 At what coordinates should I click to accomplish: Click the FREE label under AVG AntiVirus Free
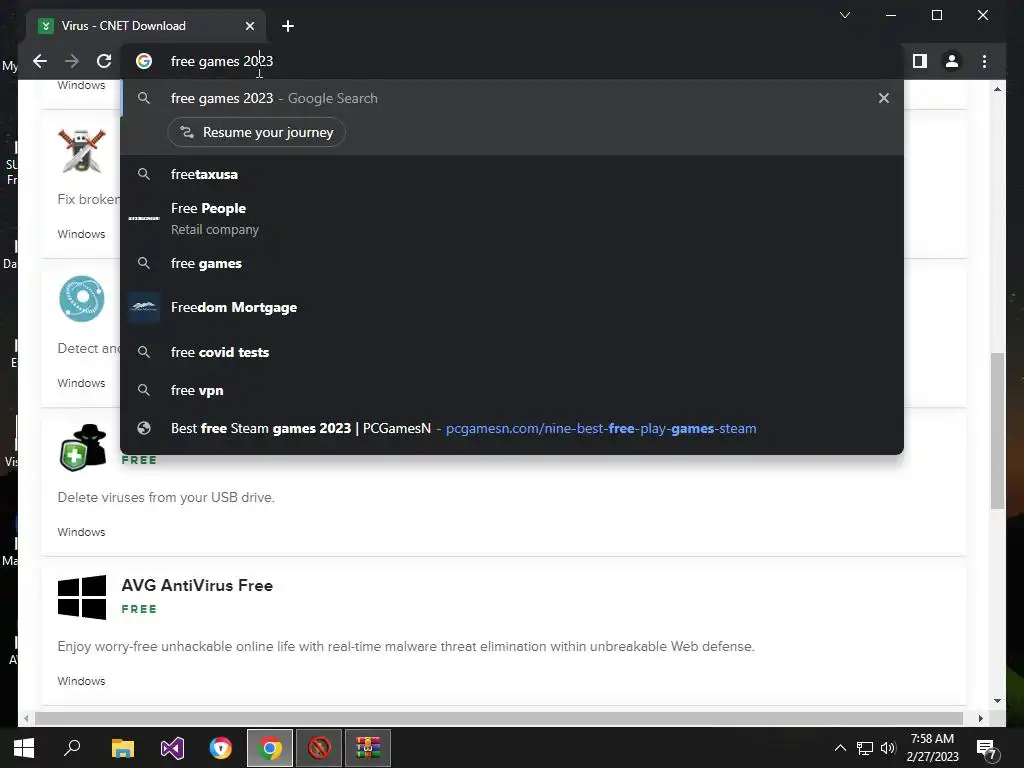(139, 609)
